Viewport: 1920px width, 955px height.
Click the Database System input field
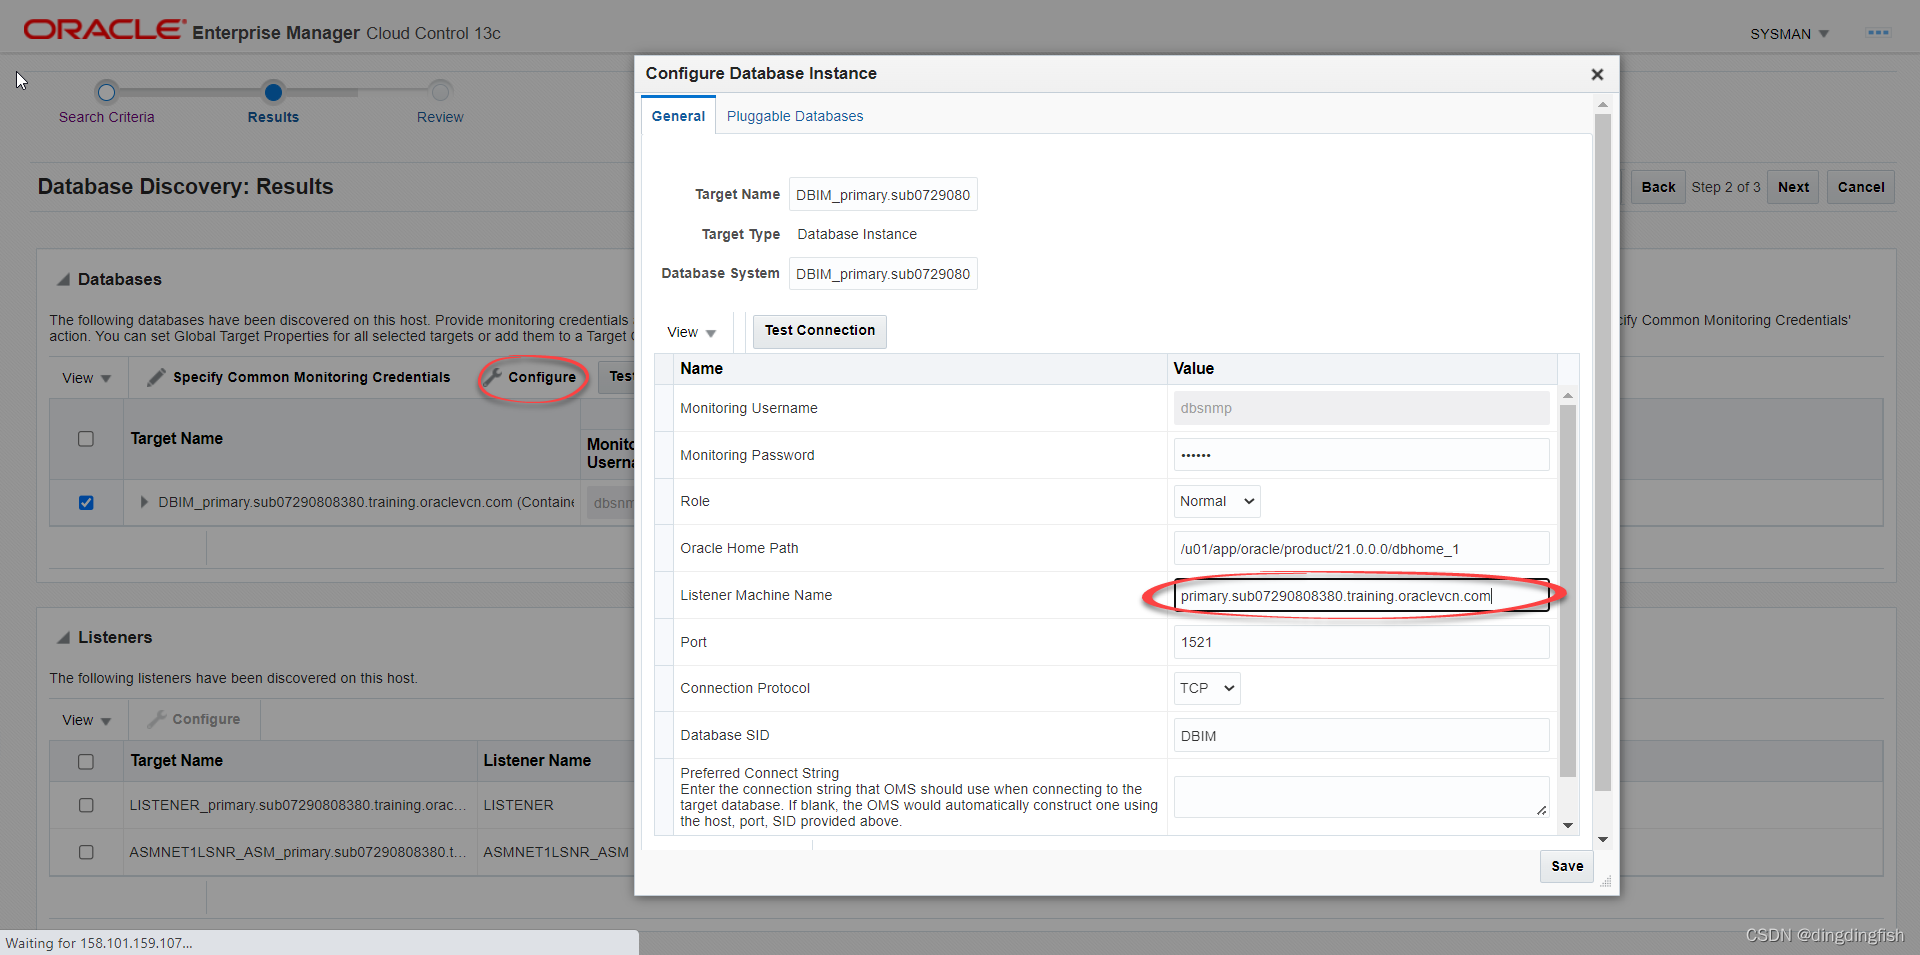(x=883, y=274)
